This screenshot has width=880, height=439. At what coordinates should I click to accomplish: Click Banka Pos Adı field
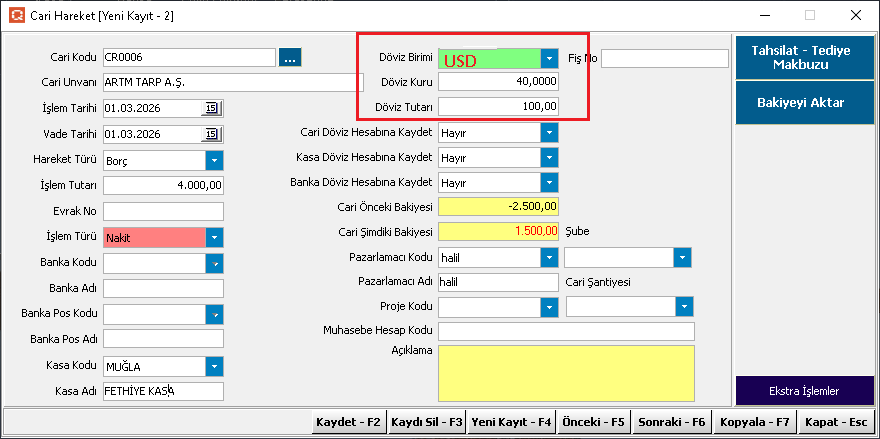[x=163, y=339]
